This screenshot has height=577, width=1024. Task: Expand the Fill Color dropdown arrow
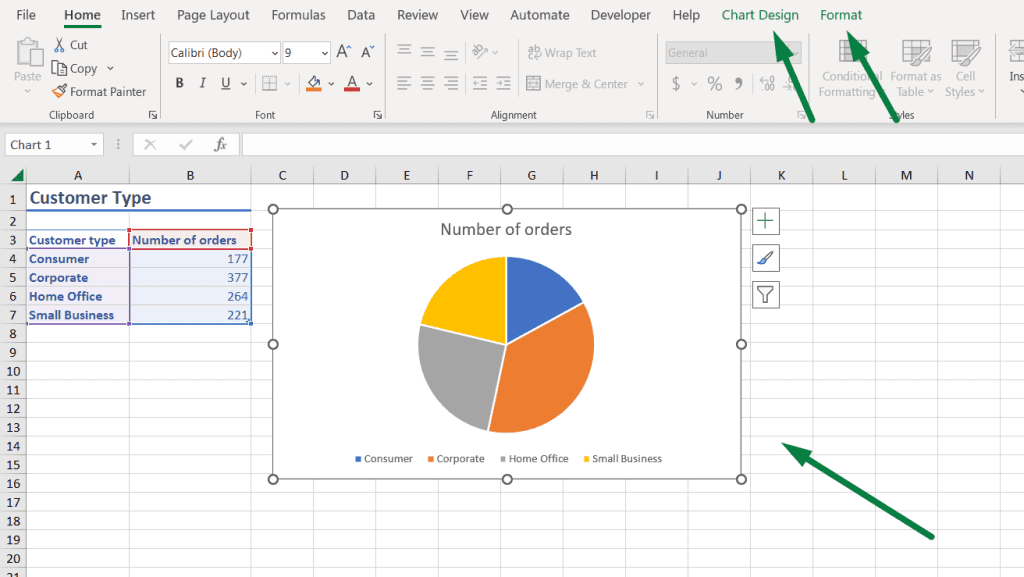pos(330,84)
